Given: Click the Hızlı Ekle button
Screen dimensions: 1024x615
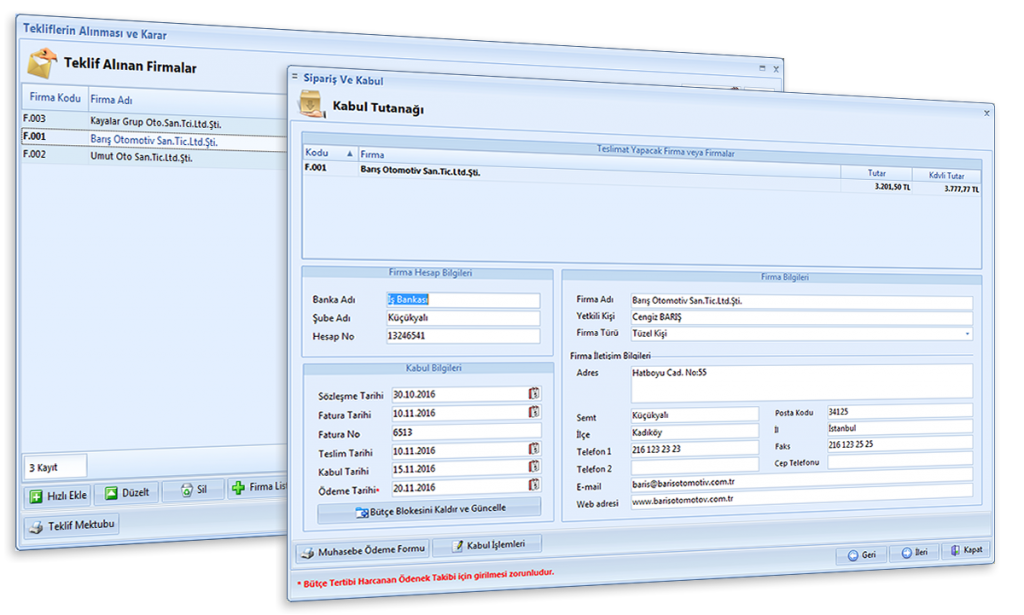Looking at the screenshot, I should [58, 494].
